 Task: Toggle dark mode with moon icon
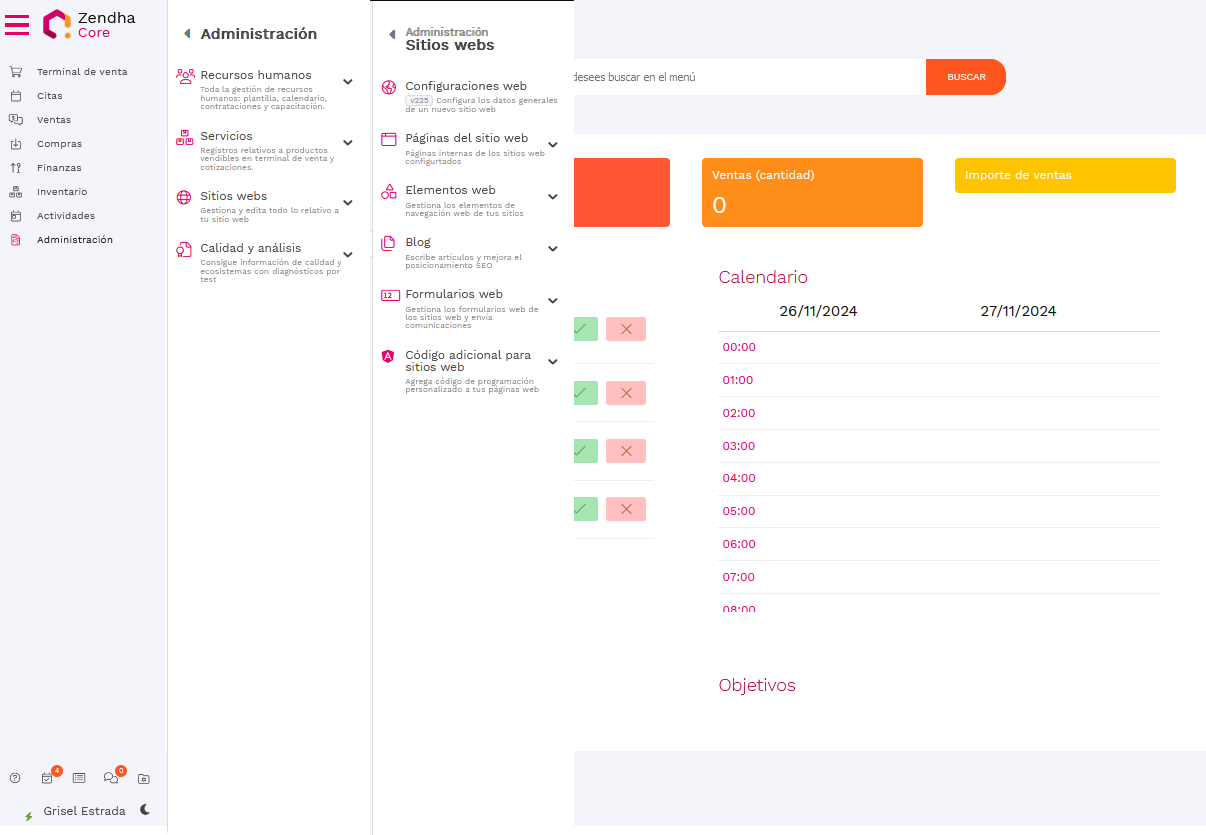pos(145,810)
